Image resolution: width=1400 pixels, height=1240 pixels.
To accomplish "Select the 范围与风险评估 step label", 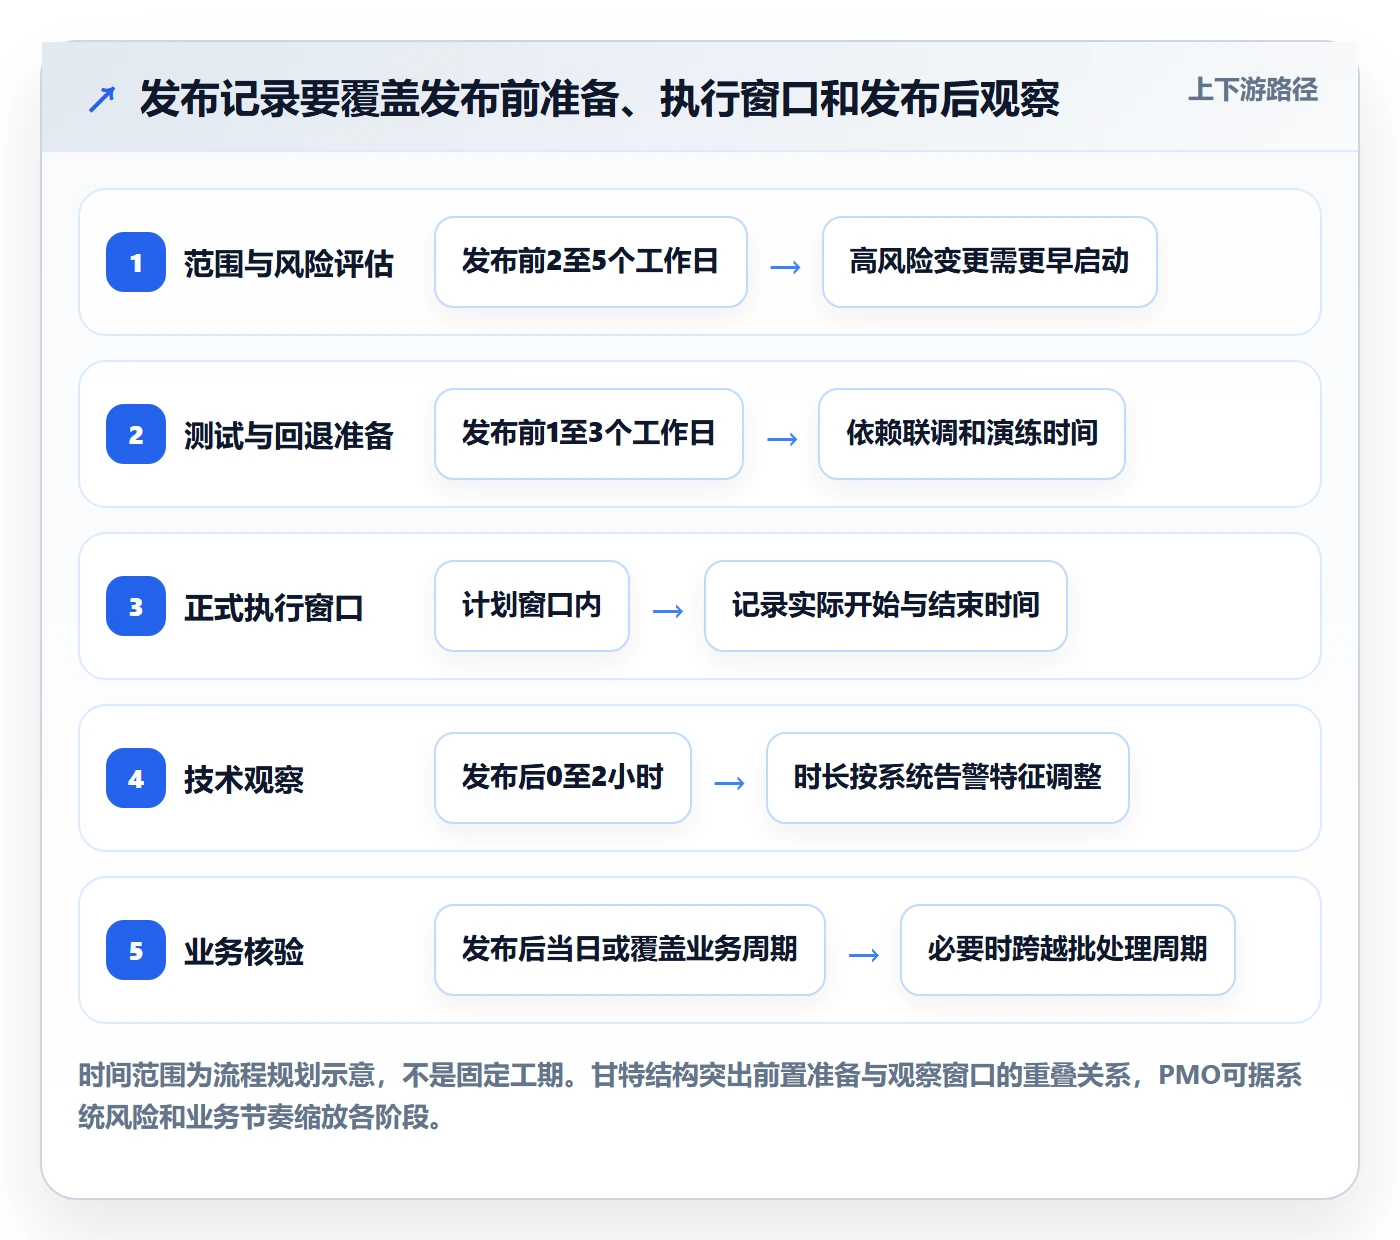I will [x=288, y=264].
